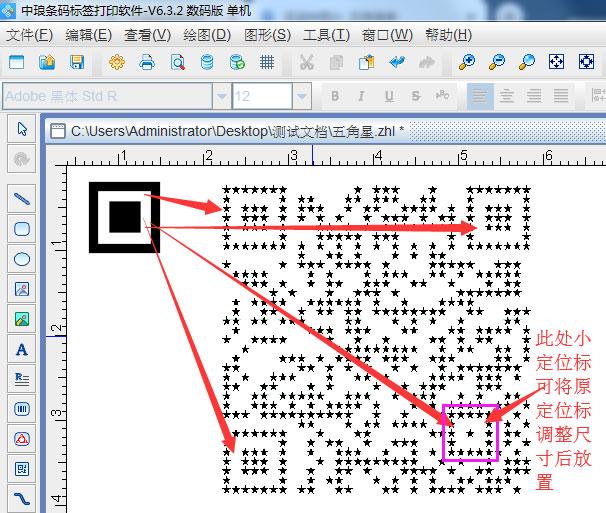The image size is (606, 513).
Task: Expand the font name dropdown
Action: 222,96
